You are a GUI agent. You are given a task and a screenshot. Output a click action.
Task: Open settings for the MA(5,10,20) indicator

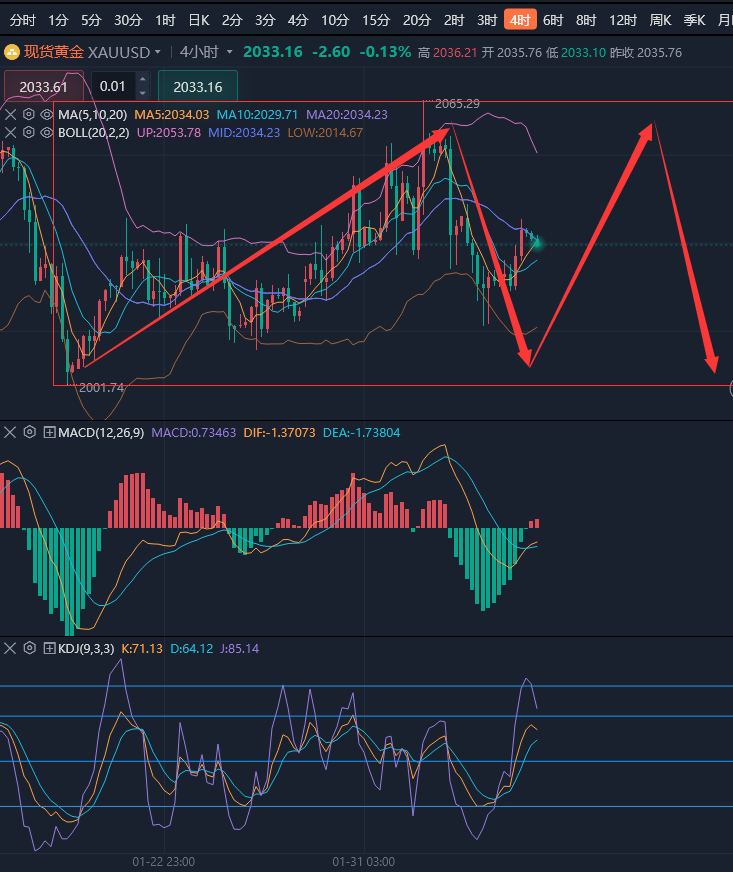coord(29,115)
